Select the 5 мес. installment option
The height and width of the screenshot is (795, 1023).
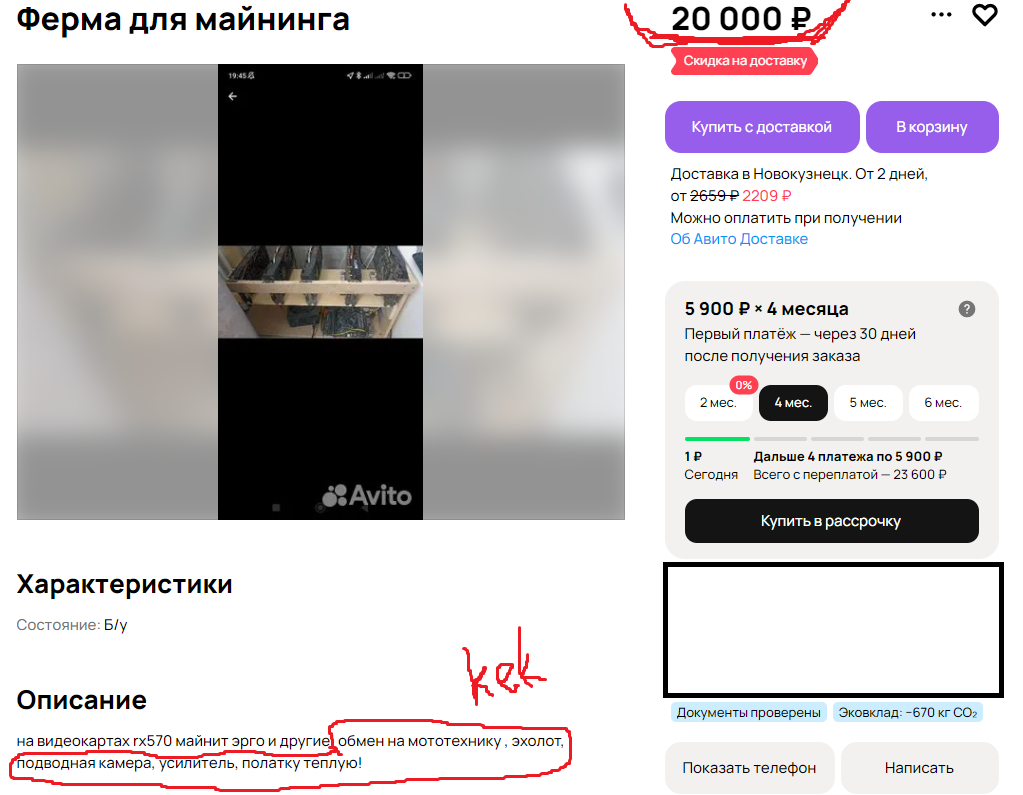click(x=868, y=403)
